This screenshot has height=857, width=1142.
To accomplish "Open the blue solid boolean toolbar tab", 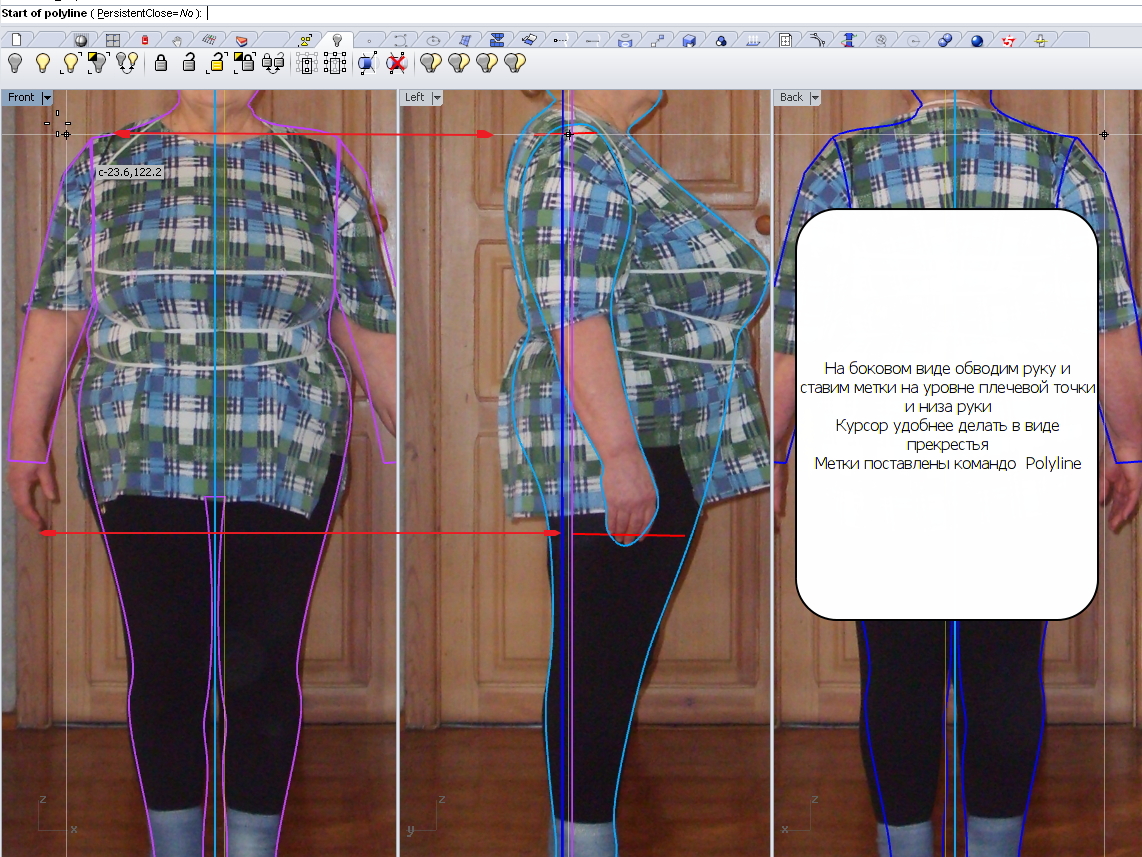I will tap(497, 40).
